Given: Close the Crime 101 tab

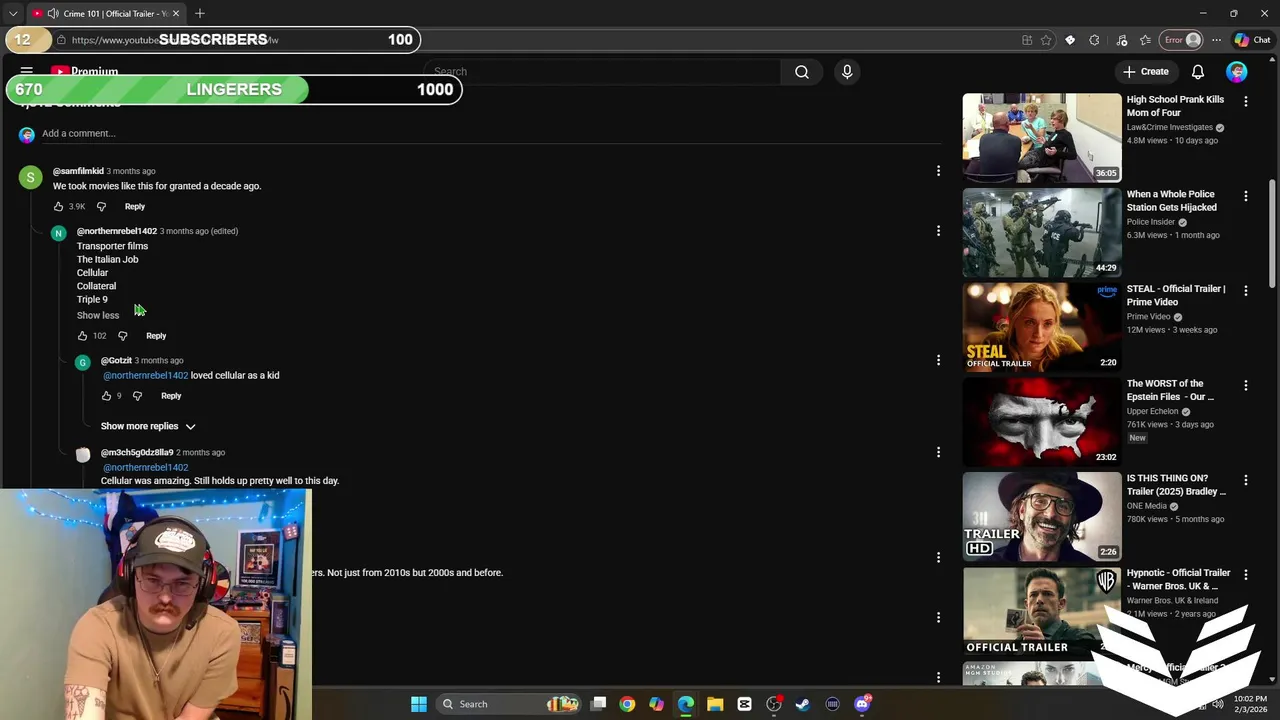Looking at the screenshot, I should 176,14.
